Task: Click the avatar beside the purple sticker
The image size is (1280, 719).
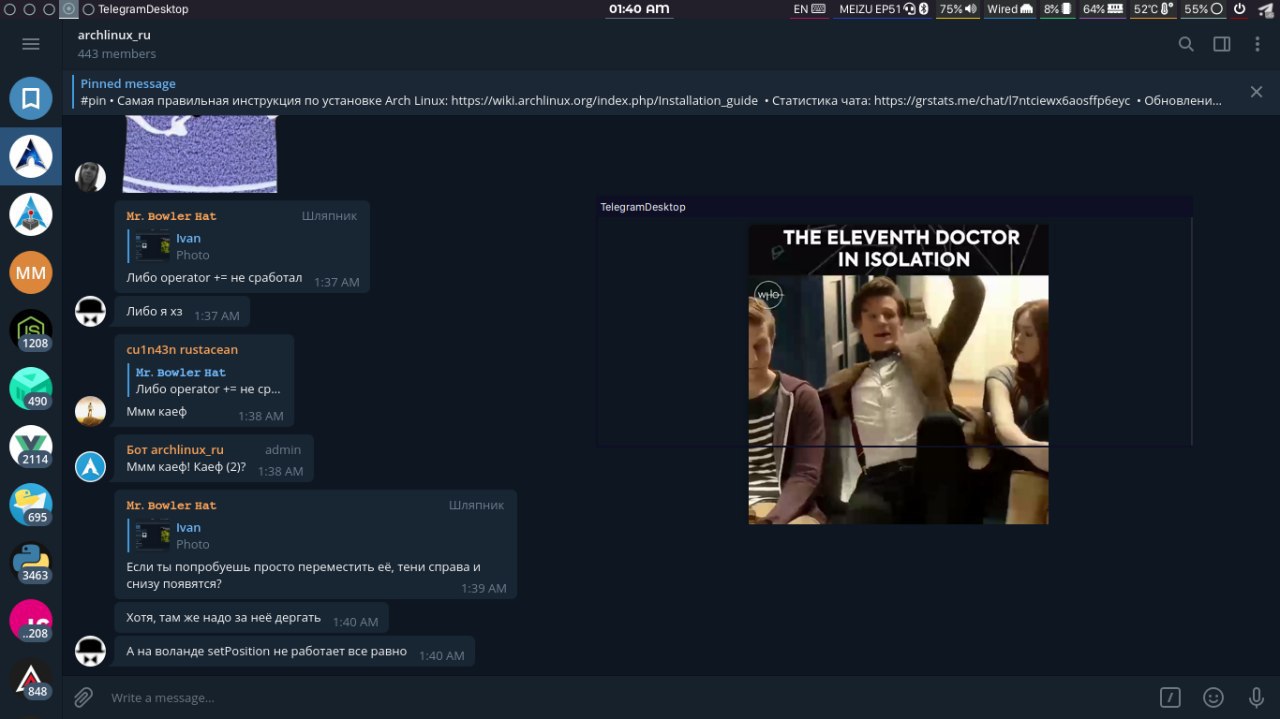Action: [x=91, y=177]
